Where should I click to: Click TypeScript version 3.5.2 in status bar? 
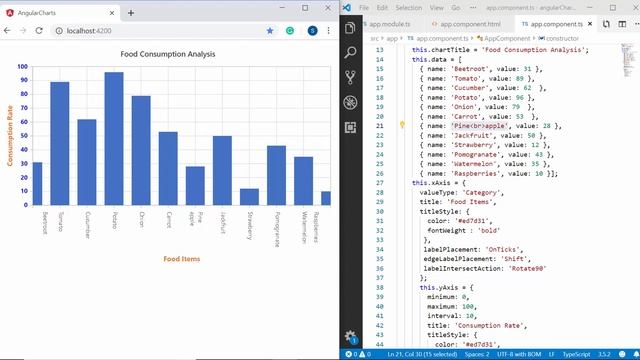604,354
